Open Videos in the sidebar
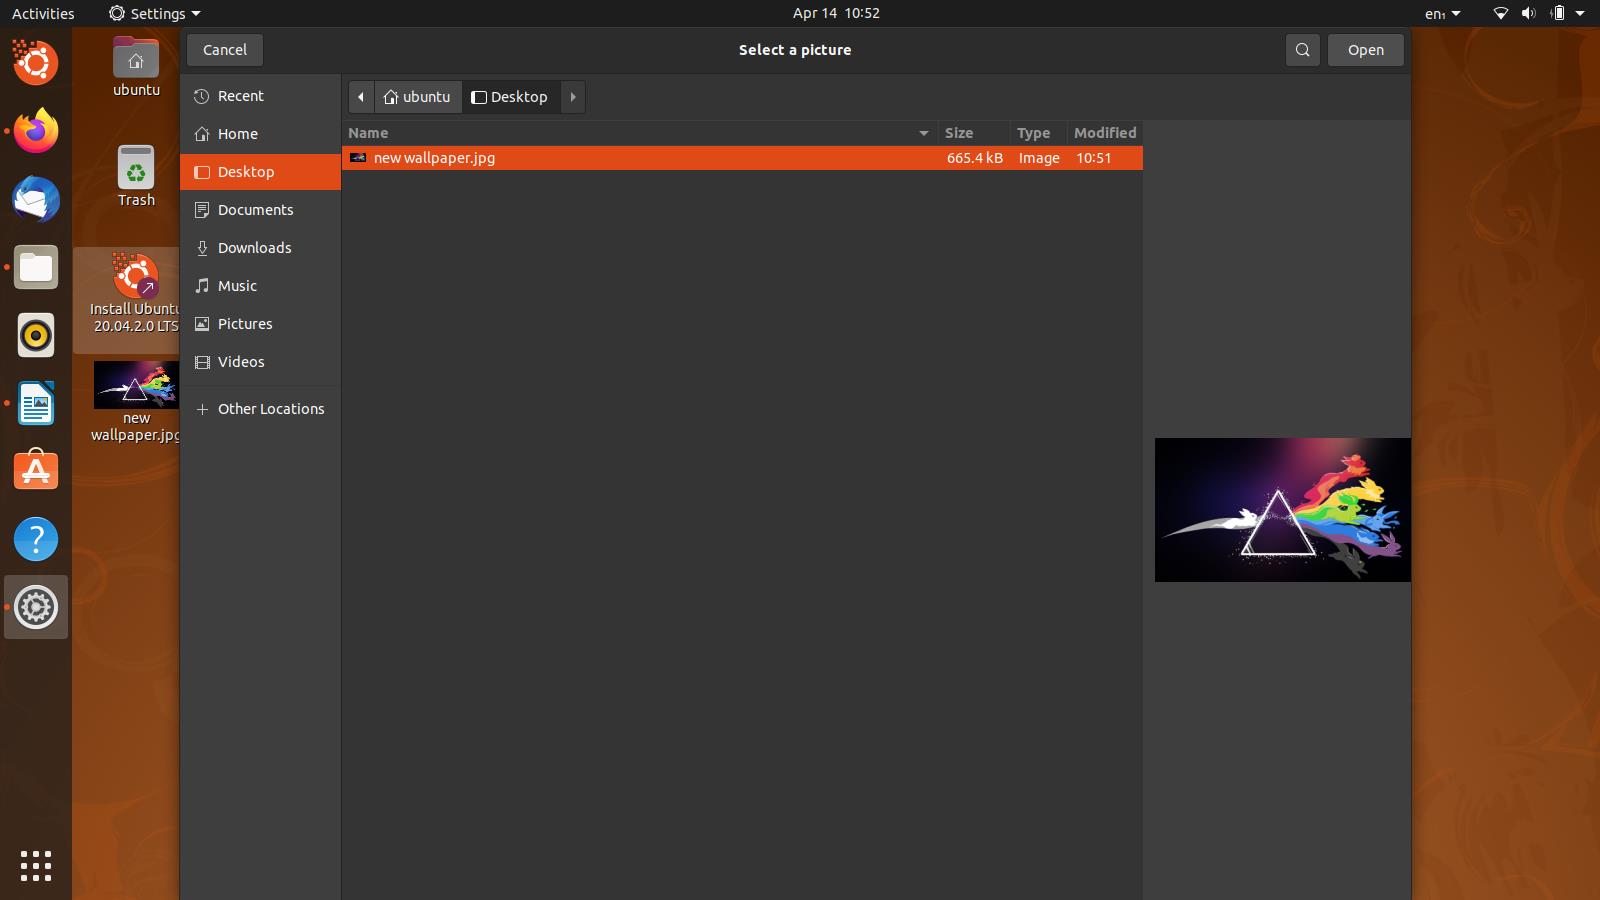Viewport: 1600px width, 900px height. 260,362
